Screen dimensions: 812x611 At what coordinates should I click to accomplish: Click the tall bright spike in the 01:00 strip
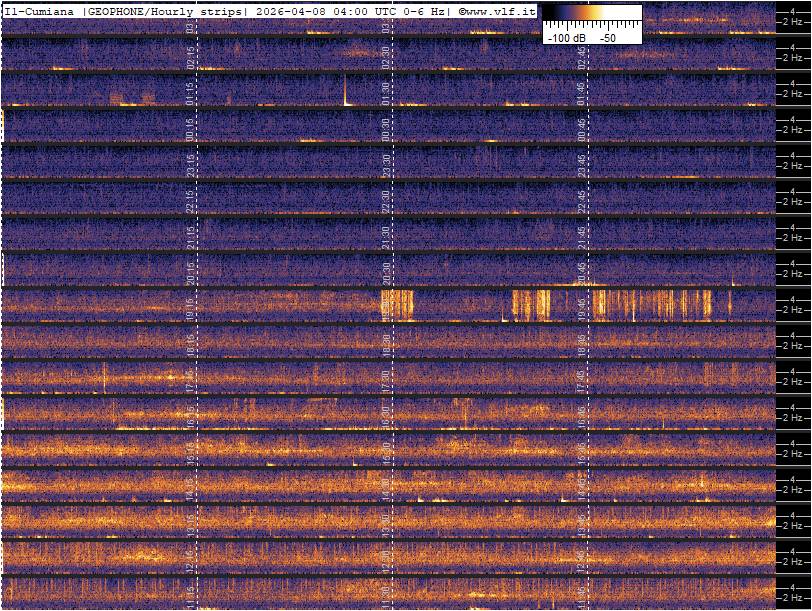[x=345, y=90]
